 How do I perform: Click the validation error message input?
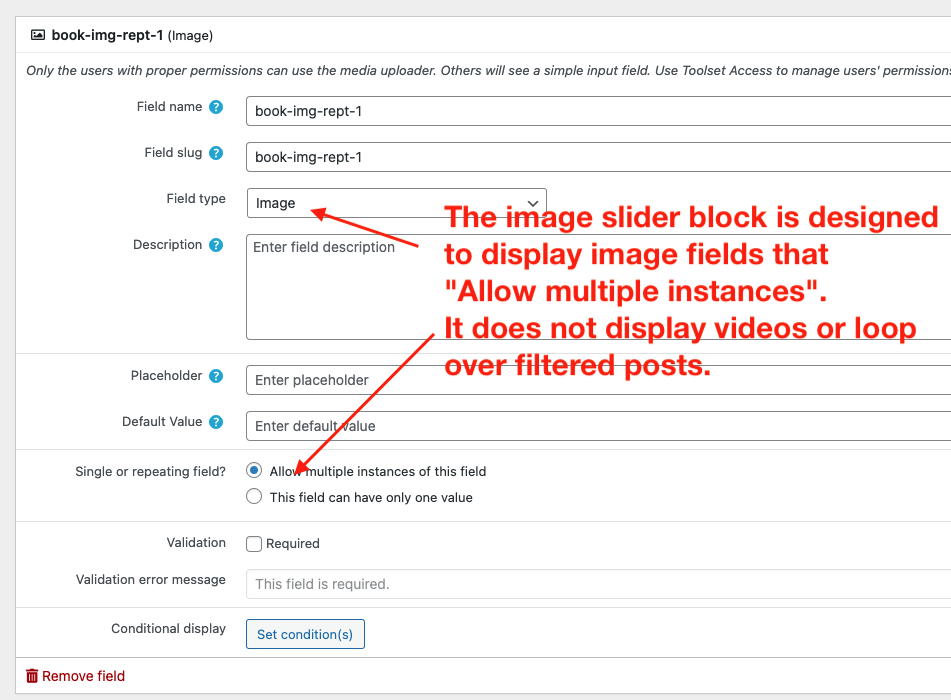click(598, 584)
